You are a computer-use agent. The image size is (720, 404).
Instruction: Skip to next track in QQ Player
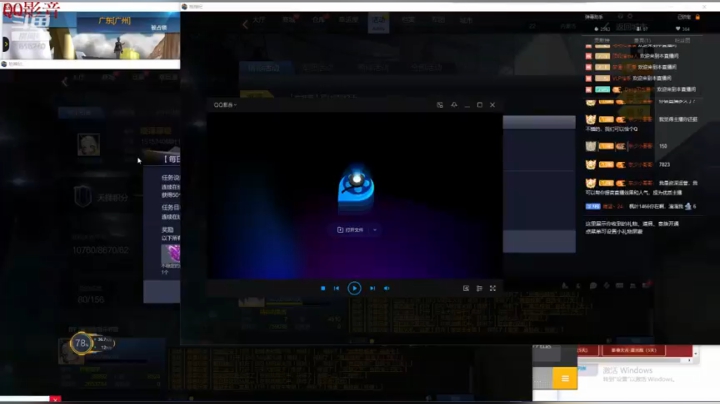372,288
